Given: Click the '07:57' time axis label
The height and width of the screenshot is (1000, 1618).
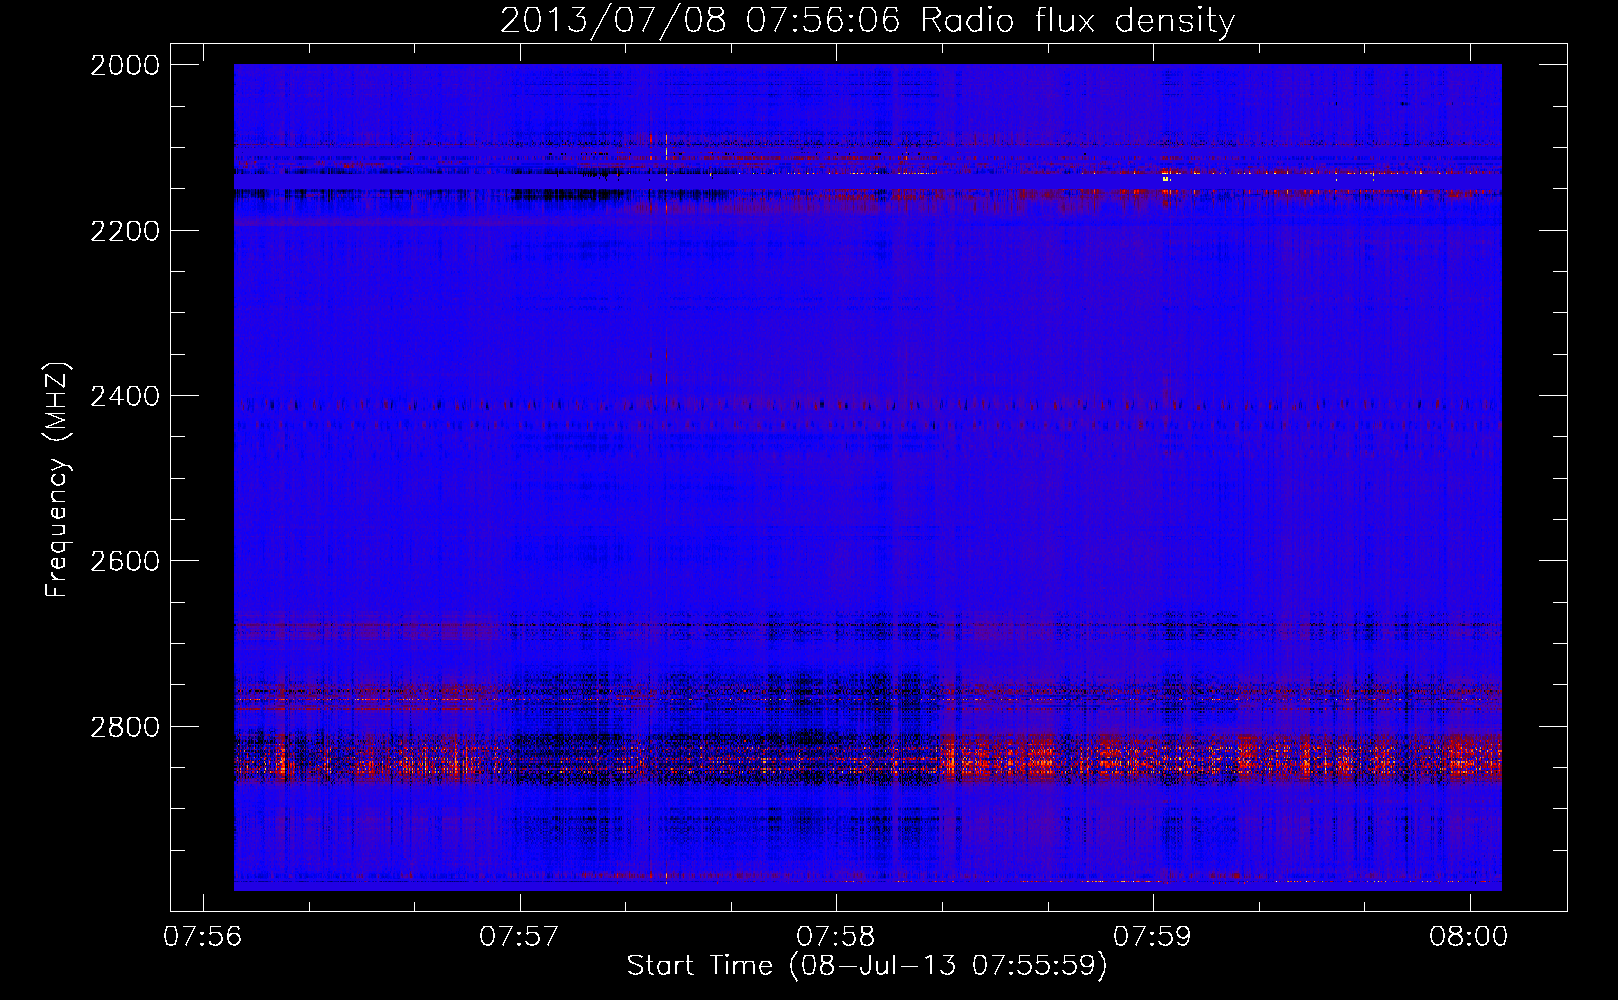Looking at the screenshot, I should coord(520,937).
